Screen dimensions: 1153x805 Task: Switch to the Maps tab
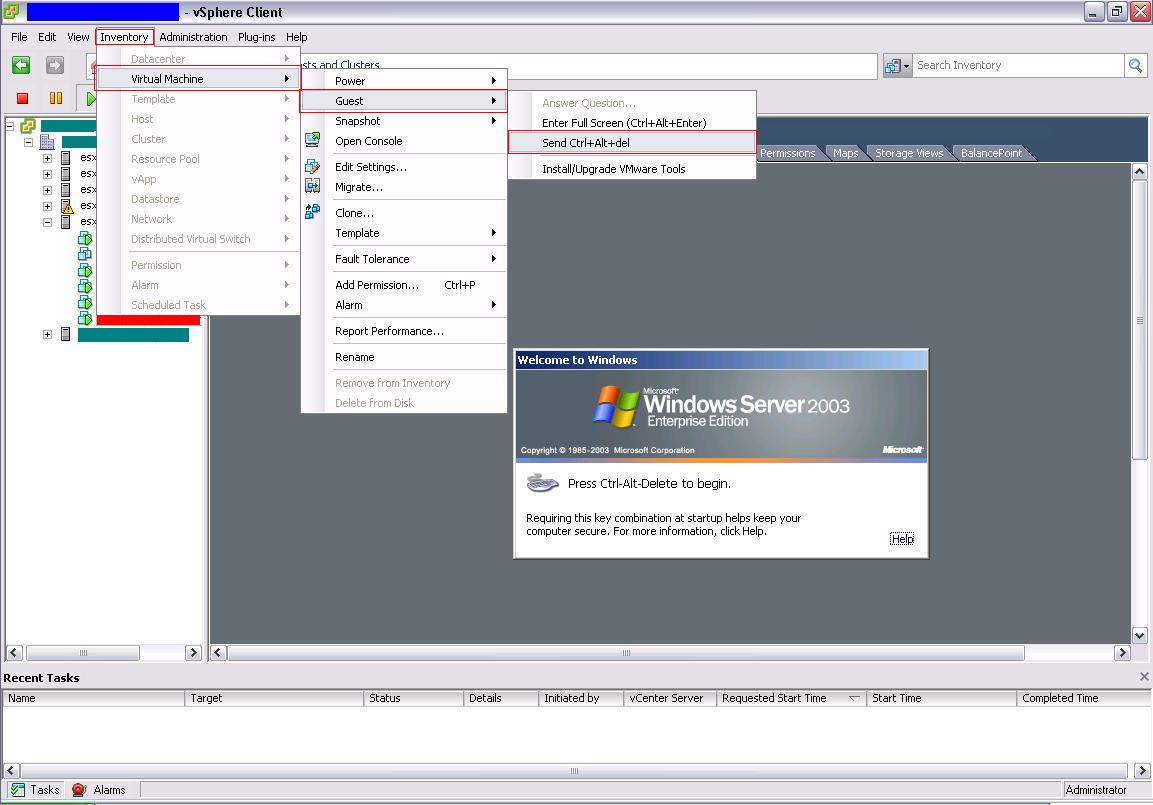tap(846, 153)
